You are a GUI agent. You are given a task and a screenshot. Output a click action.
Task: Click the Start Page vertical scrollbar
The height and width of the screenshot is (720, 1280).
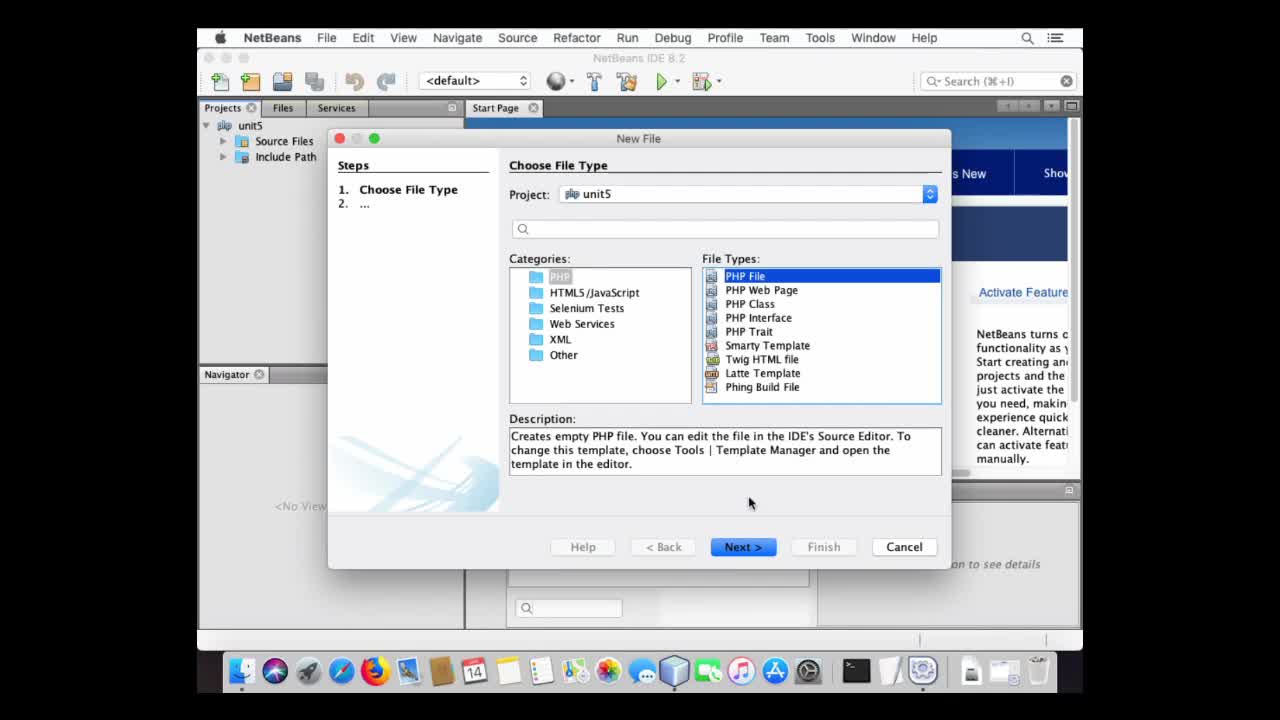coord(1074,260)
